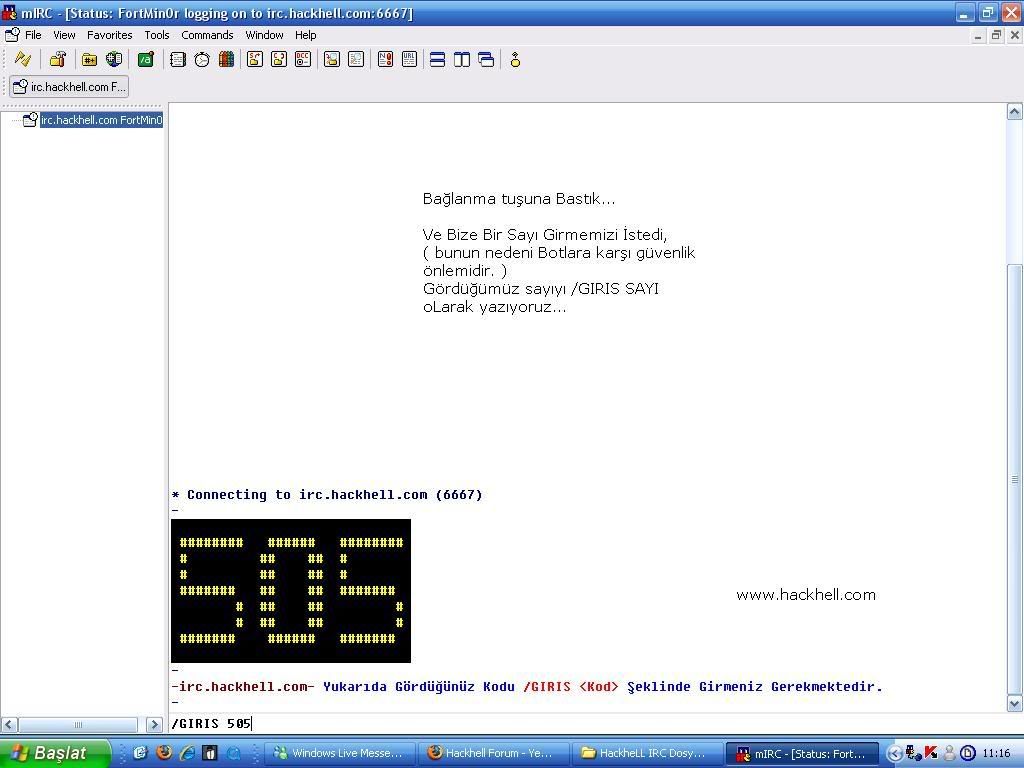Click the status window scroll up arrow

coord(1014,112)
